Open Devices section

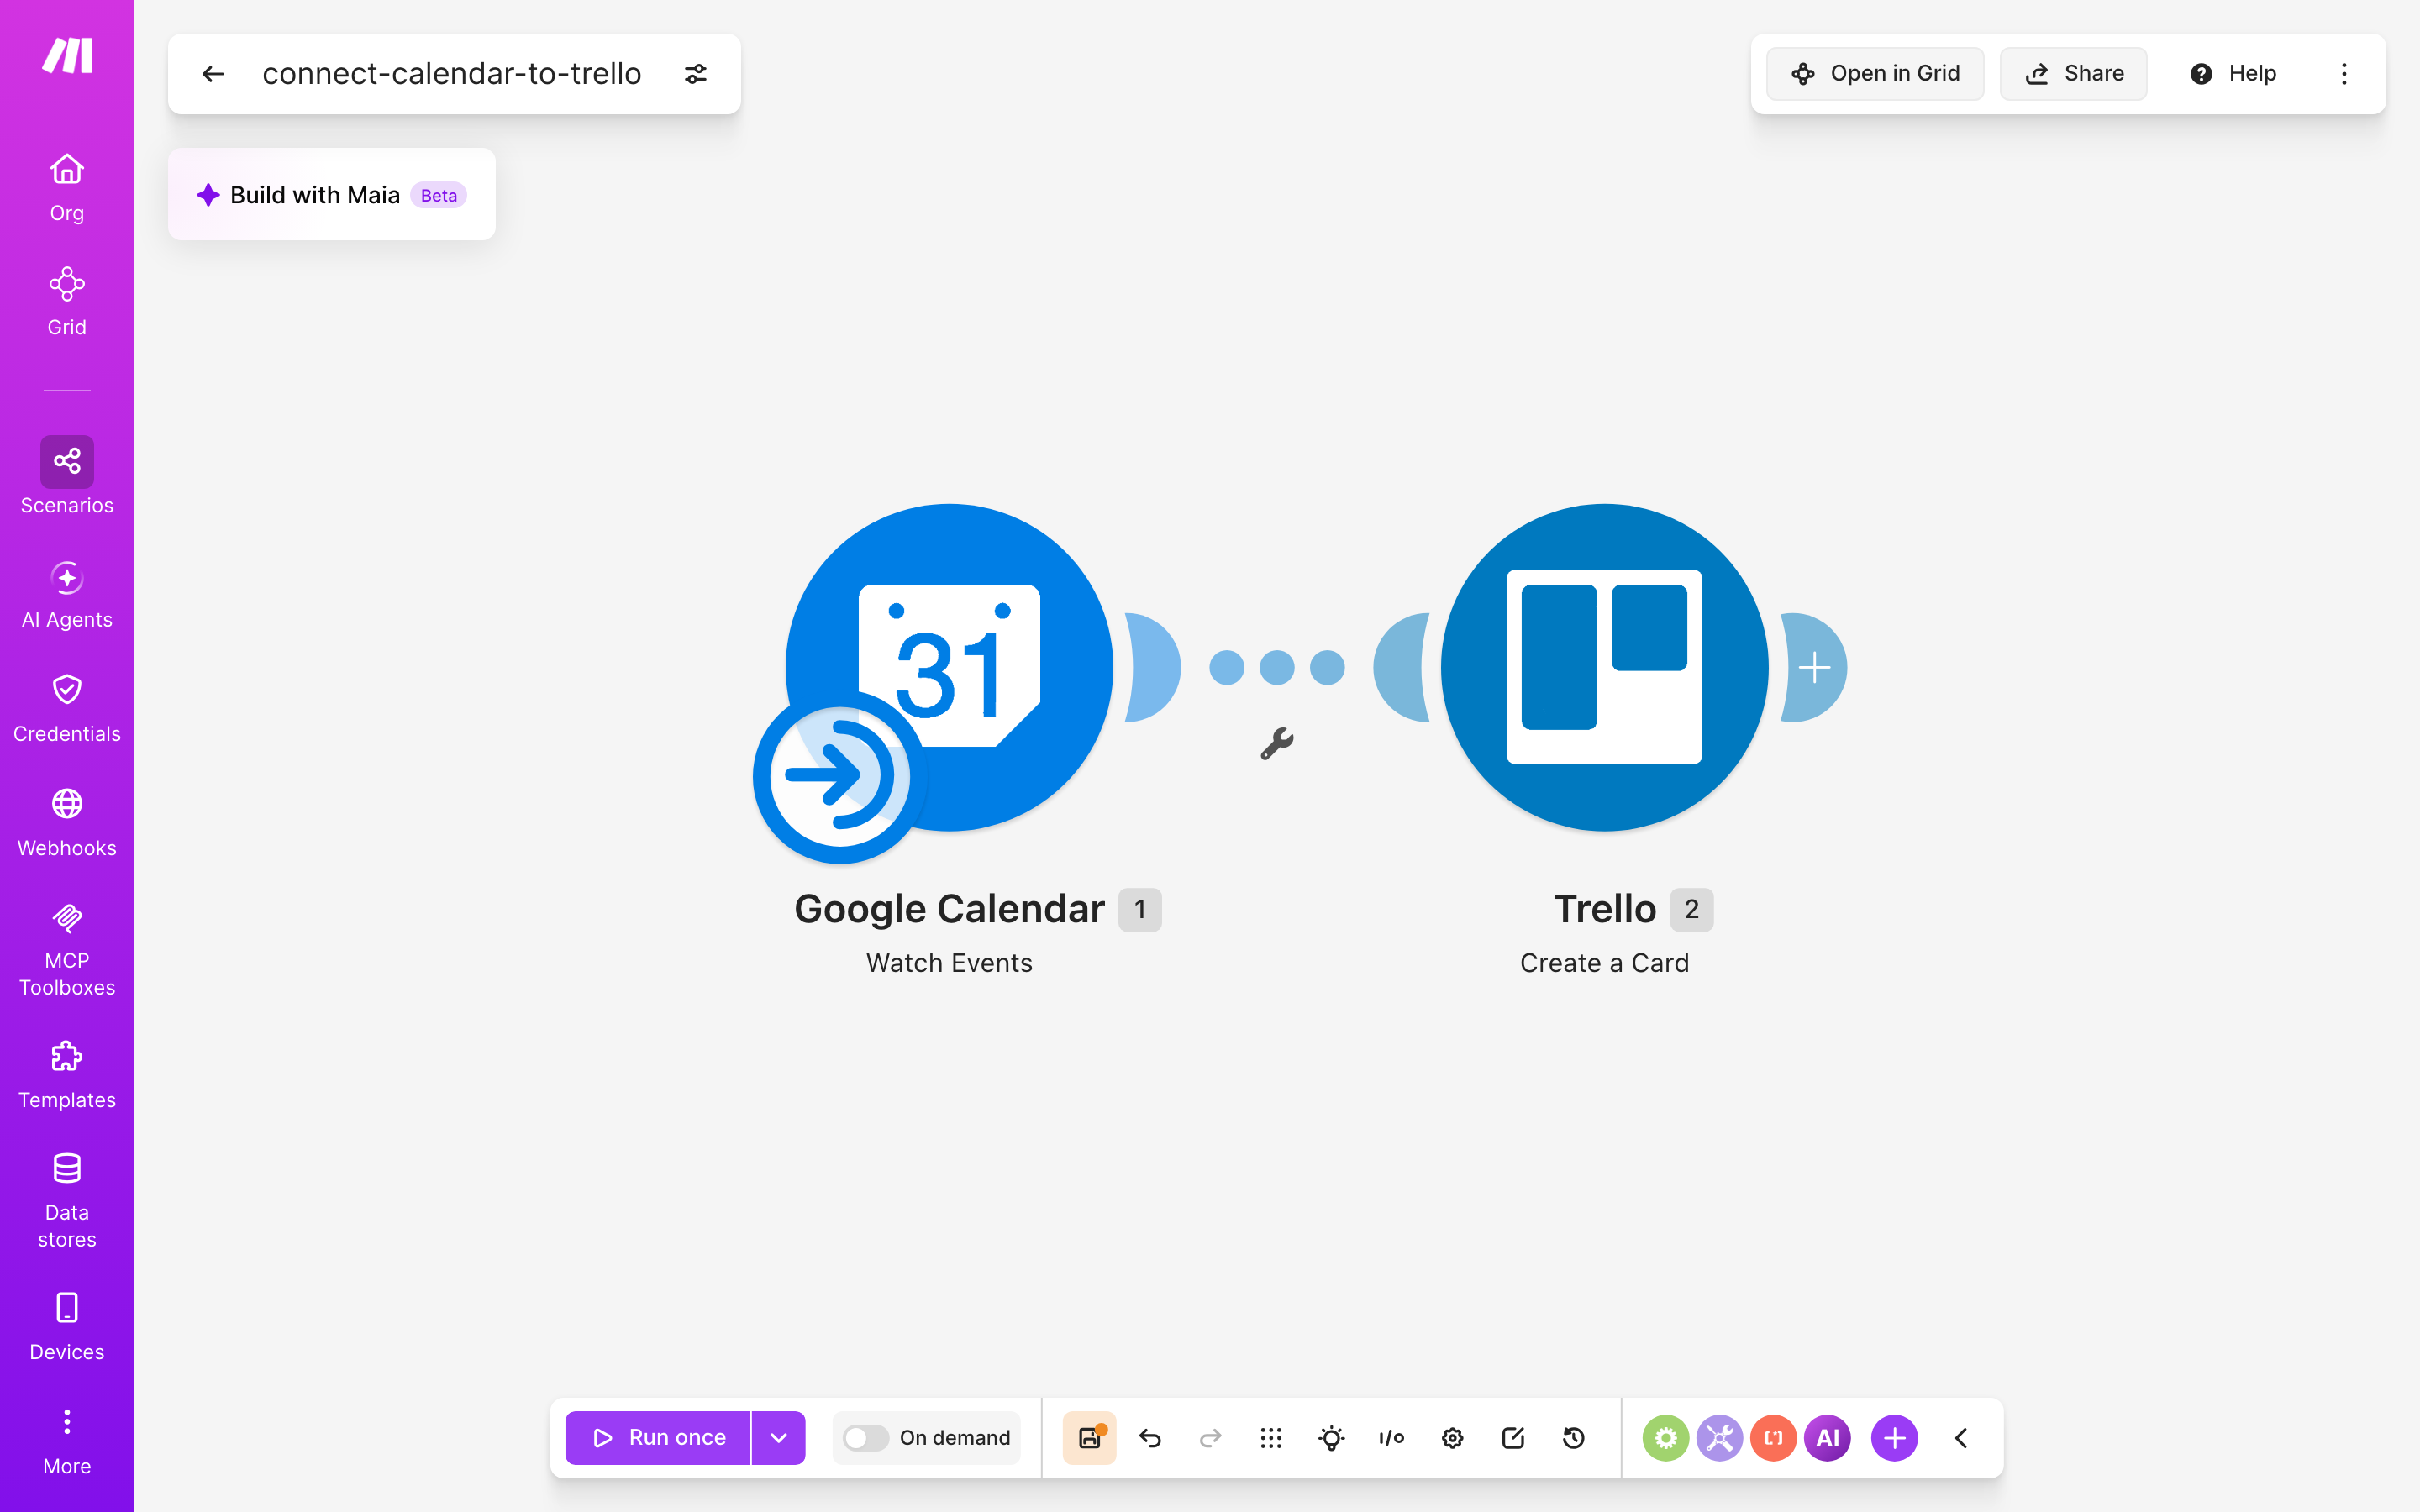point(67,1327)
